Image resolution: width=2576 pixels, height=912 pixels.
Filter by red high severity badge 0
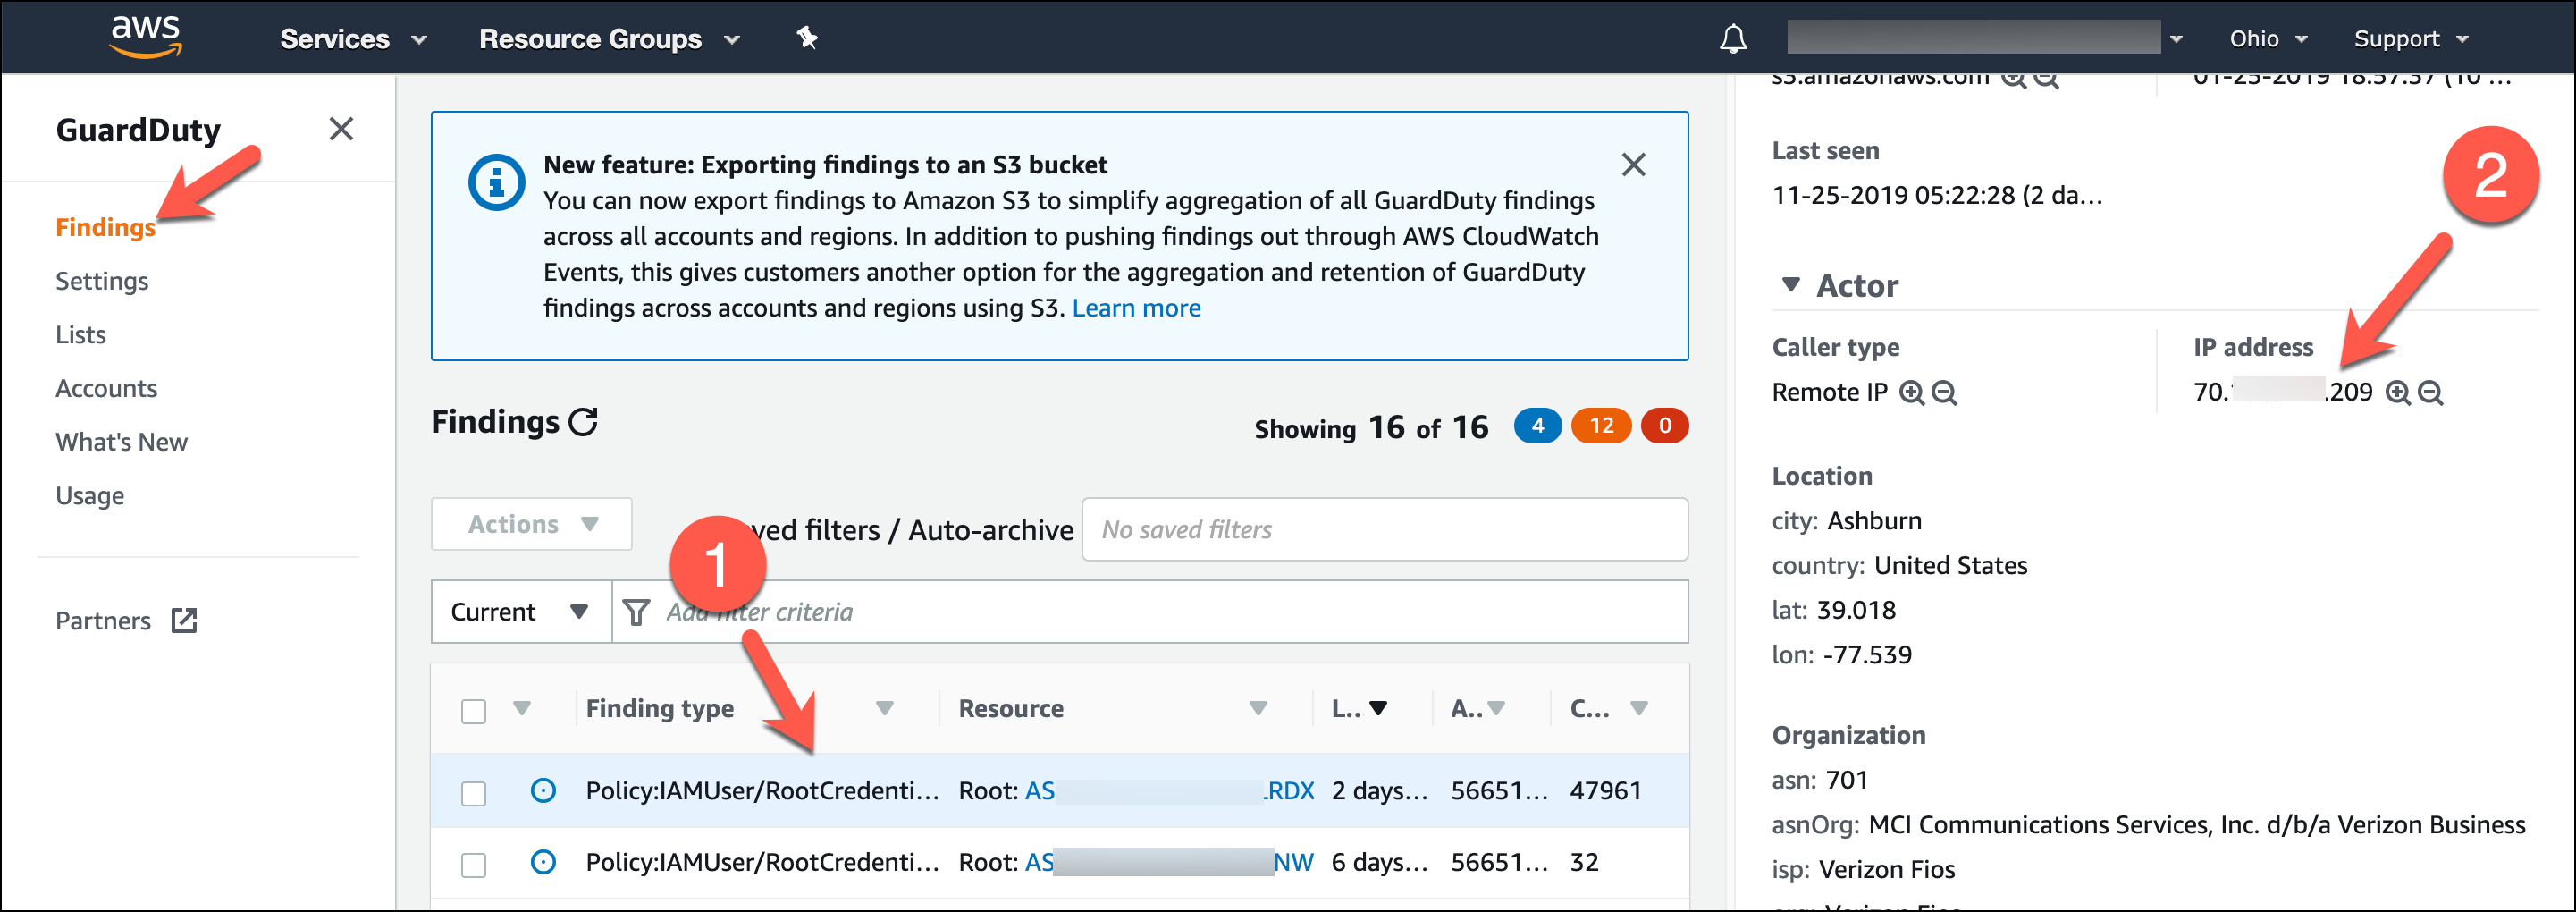click(1664, 426)
